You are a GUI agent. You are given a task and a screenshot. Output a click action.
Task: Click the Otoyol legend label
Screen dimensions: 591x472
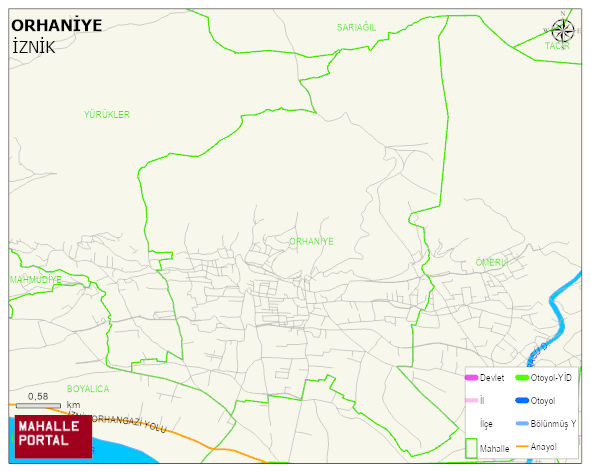pyautogui.click(x=543, y=401)
